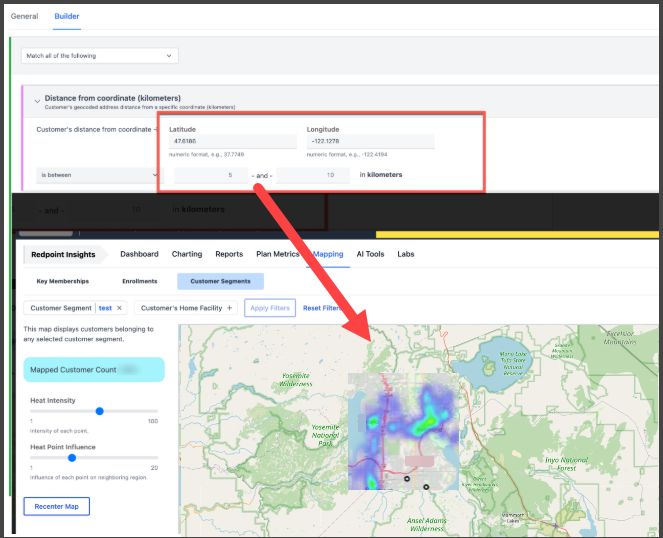Add a Customer's Home Facility filter
Viewport: 663px width, 538px height.
(229, 308)
